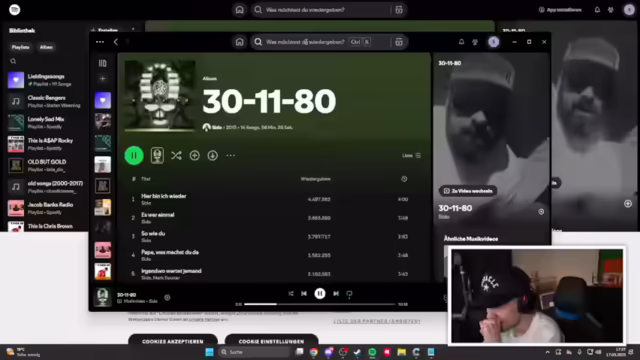Open OLD BUT GOLD playlist
This screenshot has height=360, width=640.
tap(45, 165)
